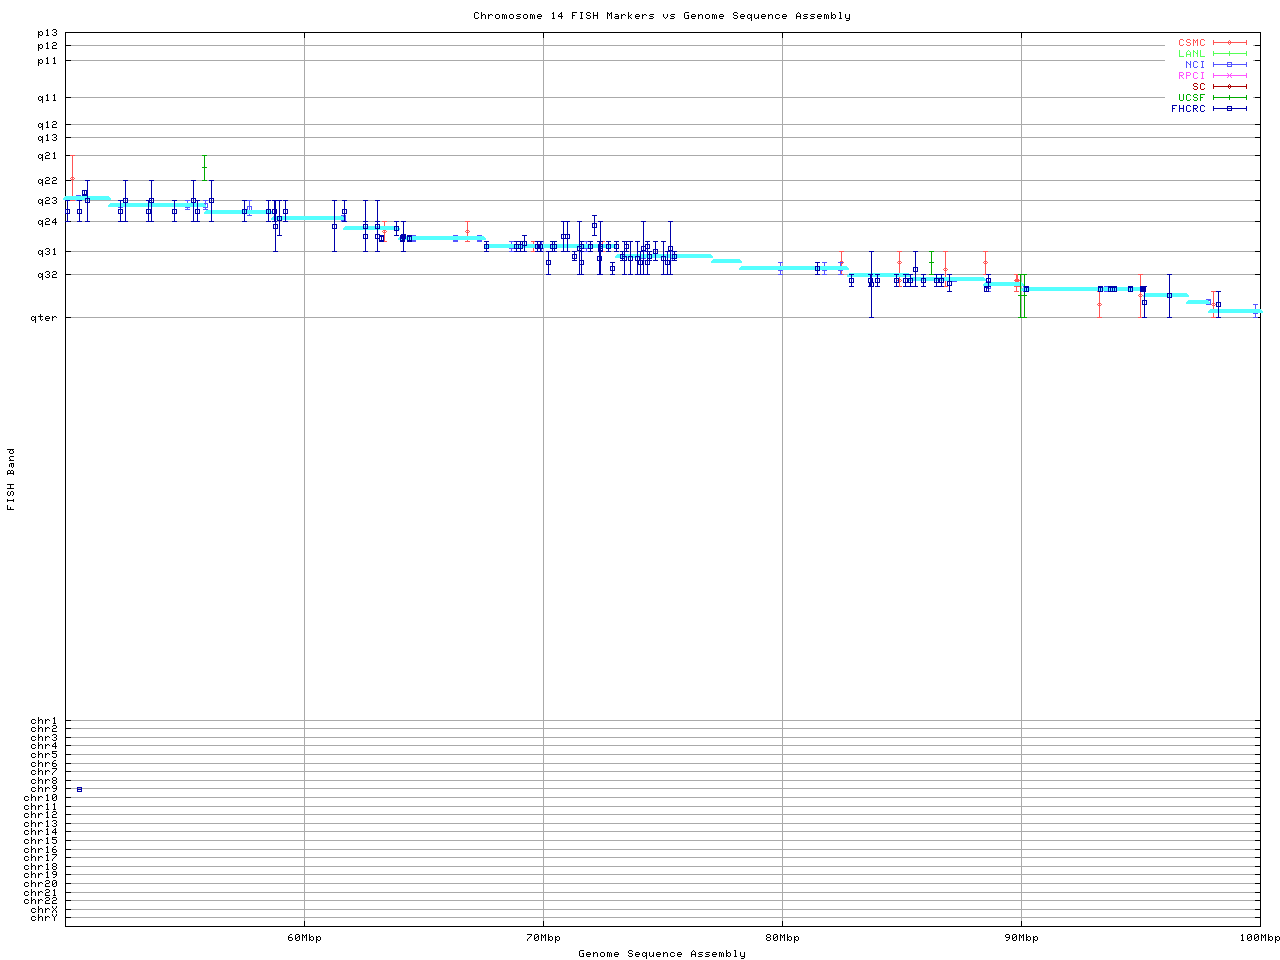Viewport: 1280px width, 960px height.
Task: Click the RPCI magenta legend marker sample
Action: 1229,76
